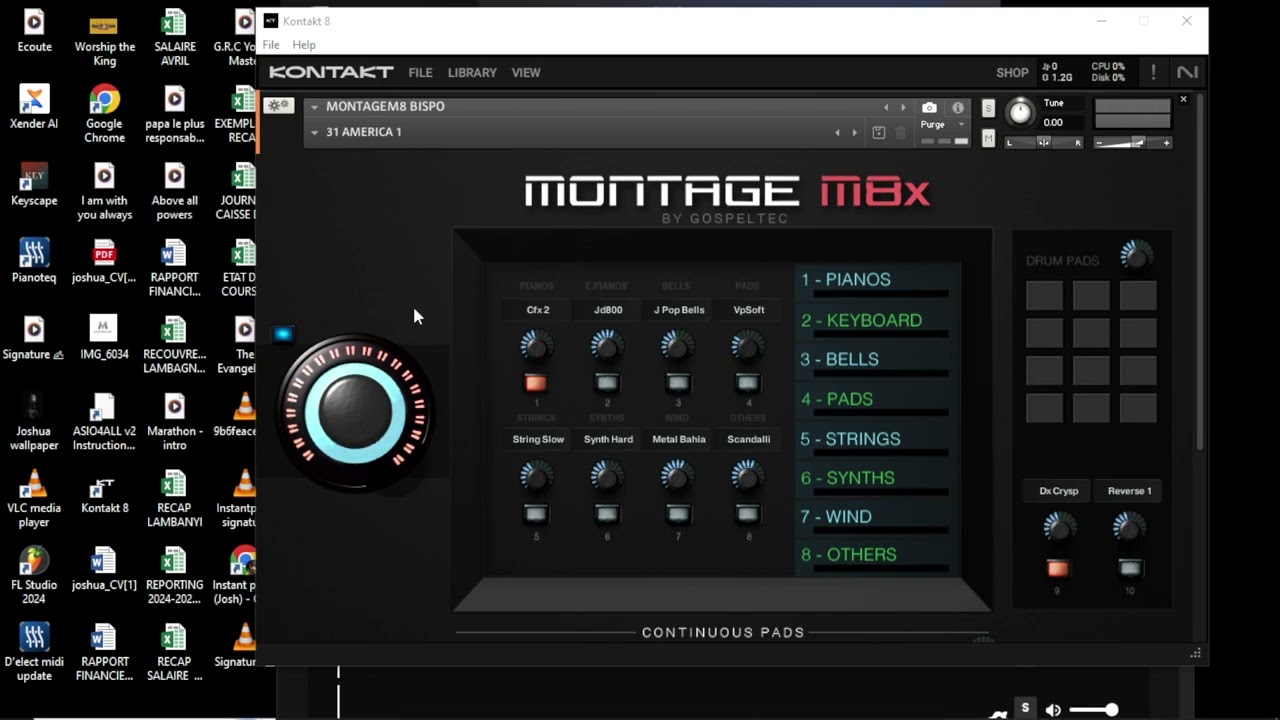1280x720 pixels.
Task: Open J Pop Bells sound selector
Action: (x=679, y=310)
